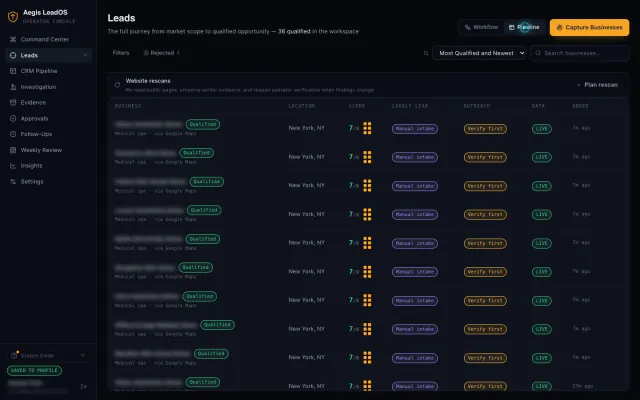Open Command Center page
Screen dimensions: 640x400
tap(49, 39)
